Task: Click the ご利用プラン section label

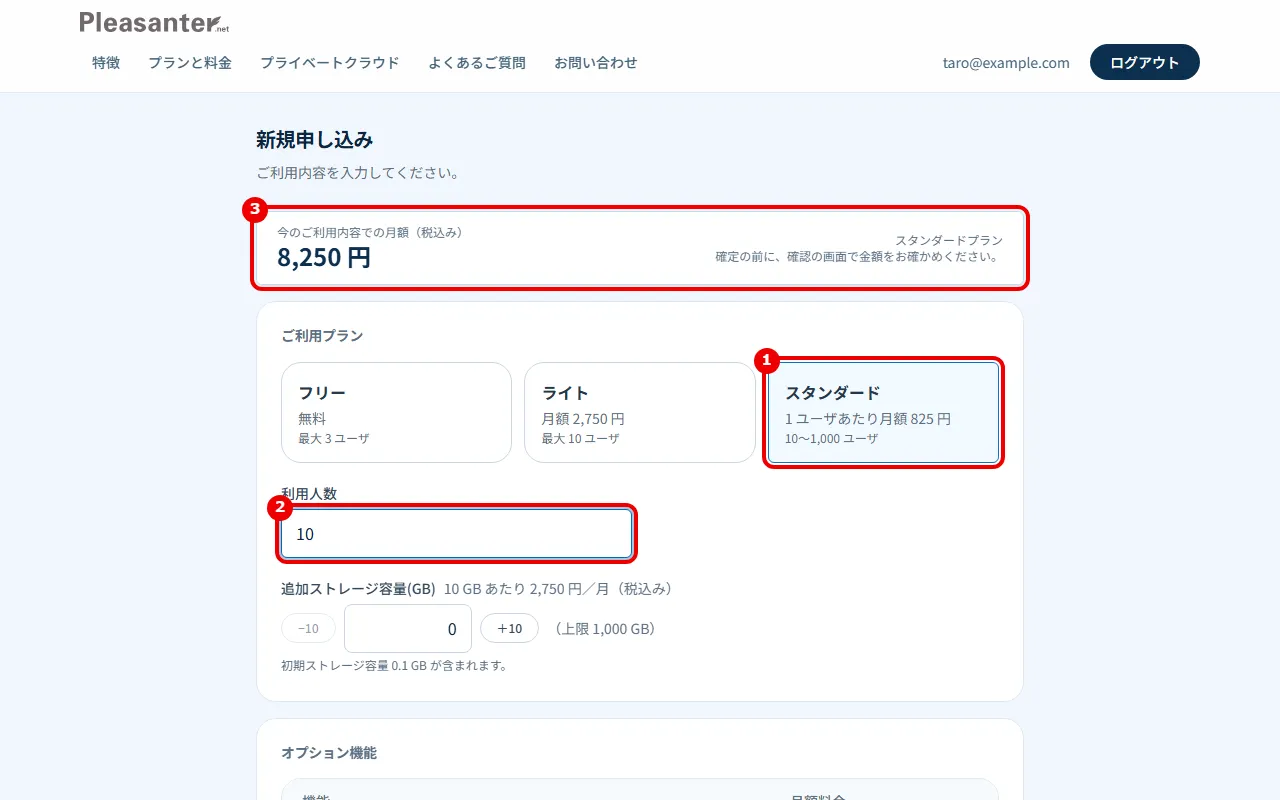Action: tap(322, 335)
